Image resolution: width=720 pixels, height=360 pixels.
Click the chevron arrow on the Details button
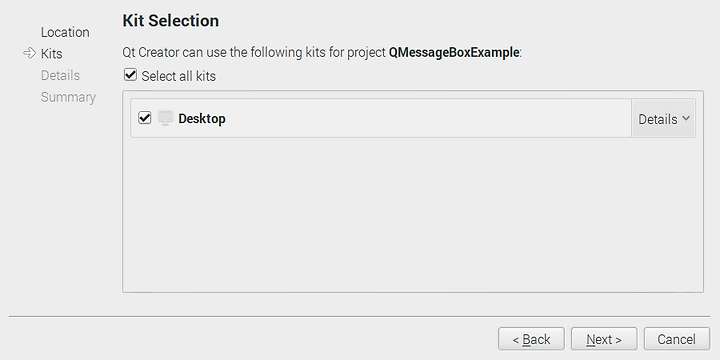(686, 118)
